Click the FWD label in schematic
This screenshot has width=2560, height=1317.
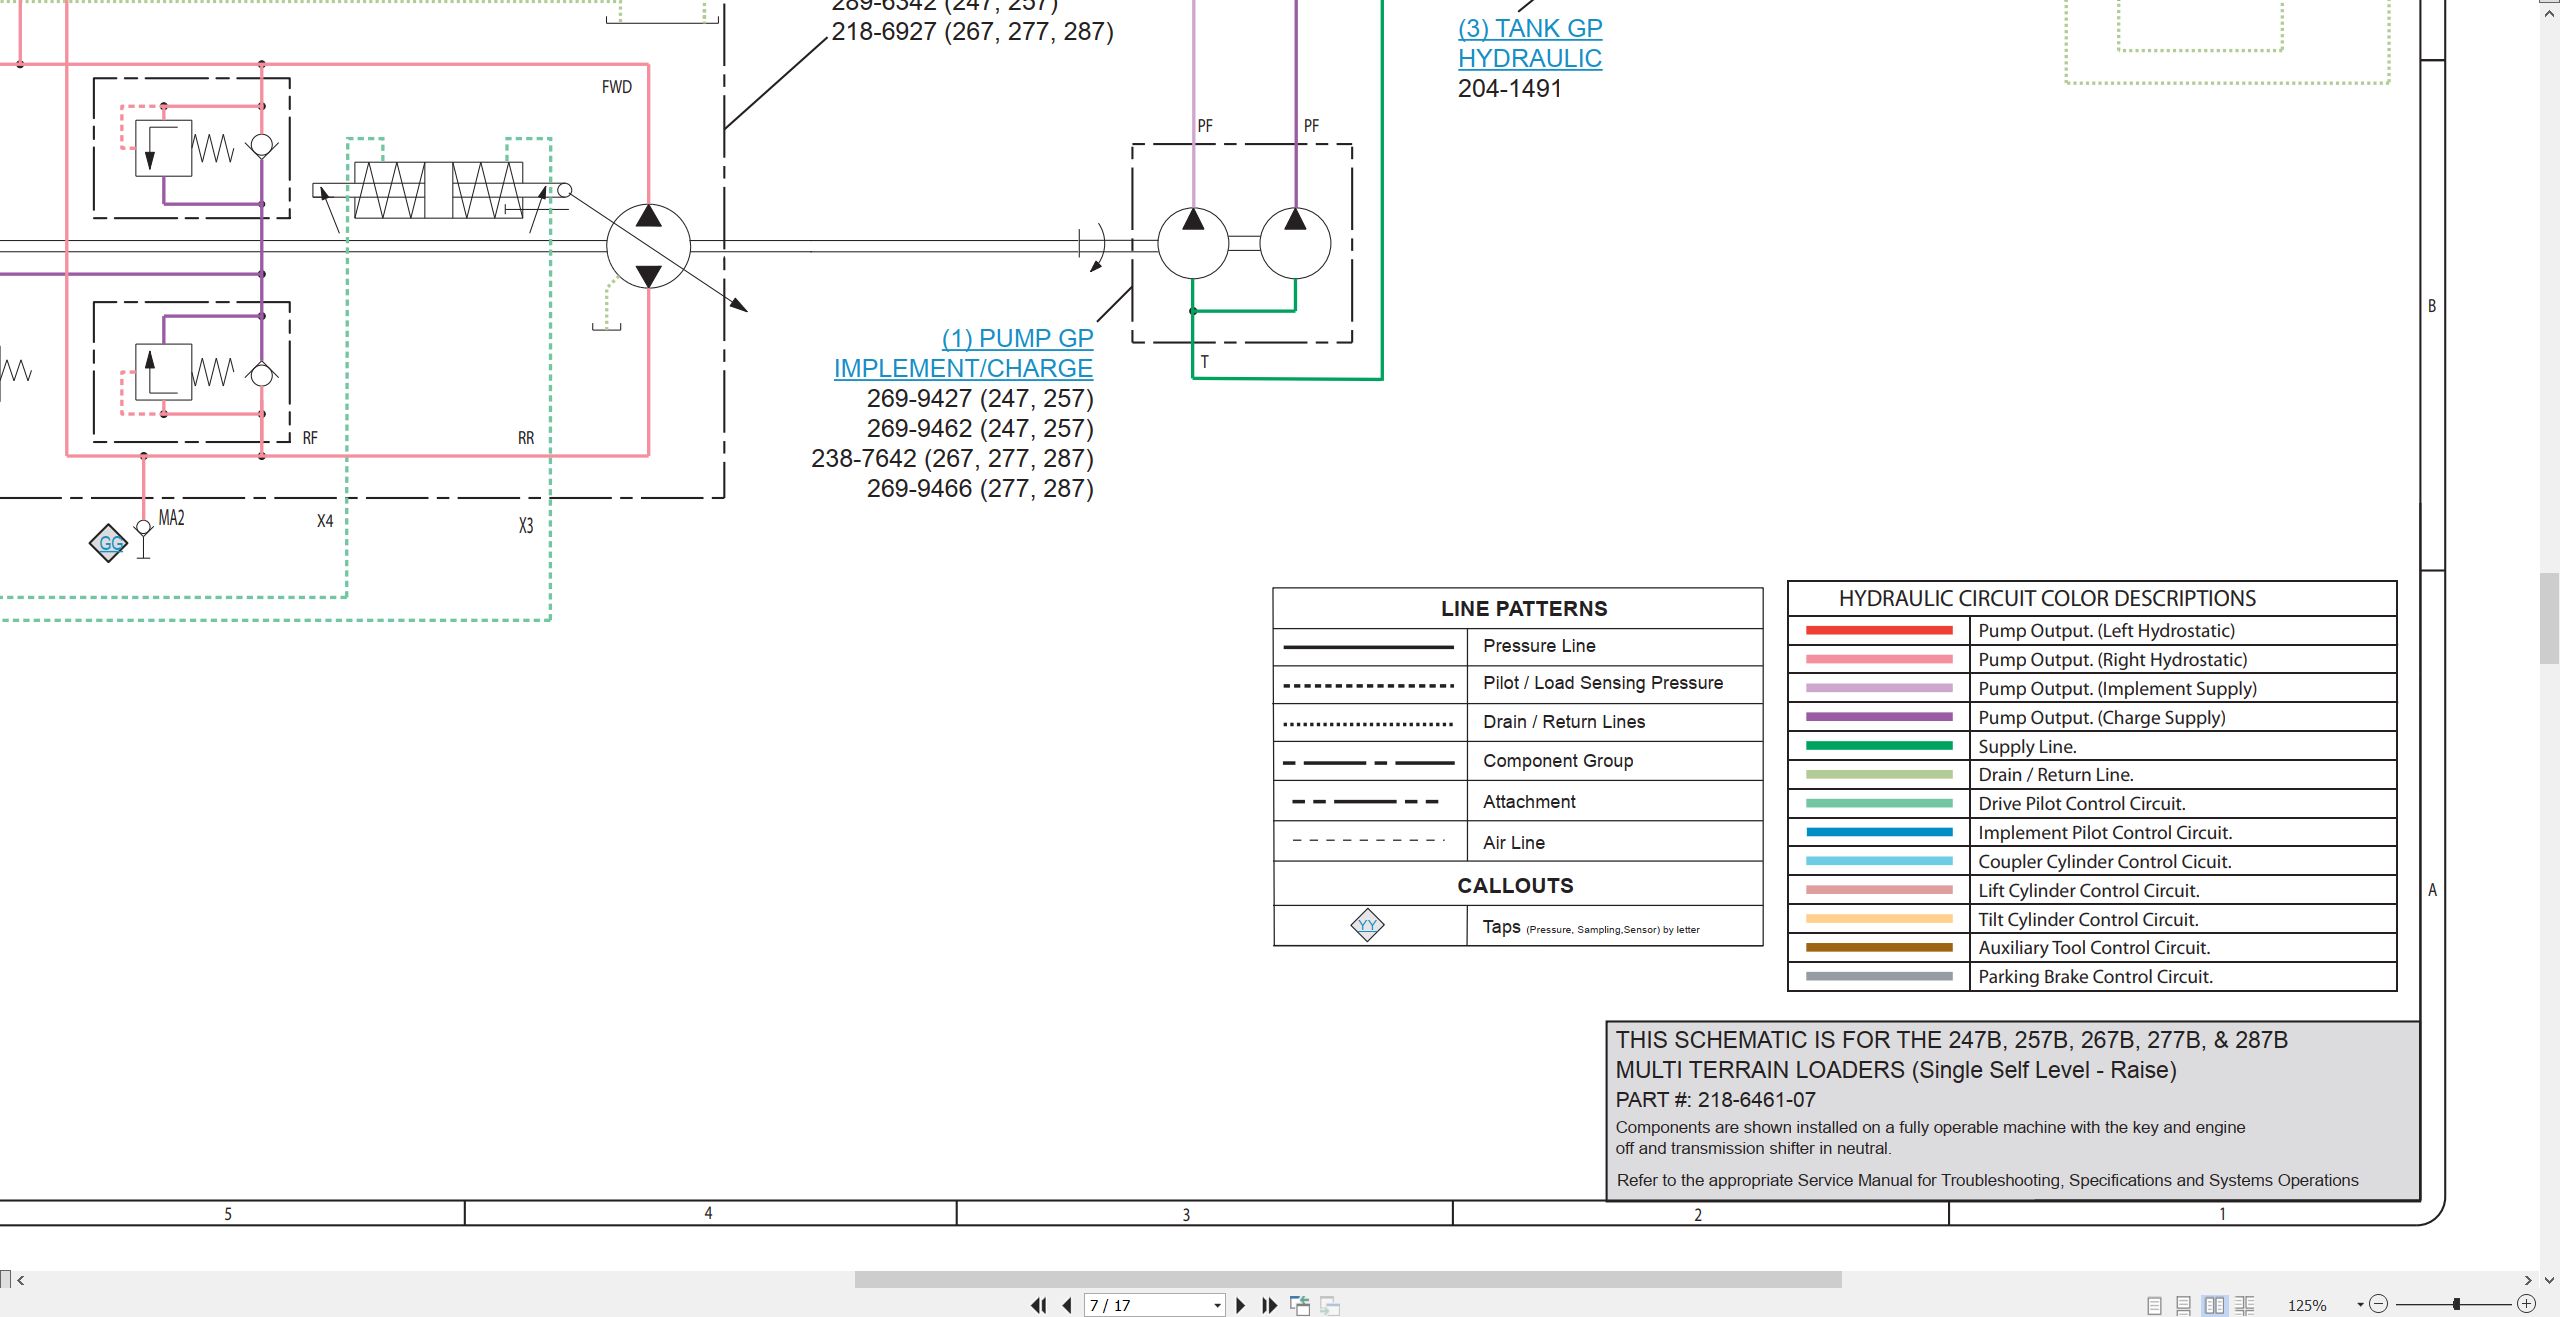pyautogui.click(x=617, y=87)
